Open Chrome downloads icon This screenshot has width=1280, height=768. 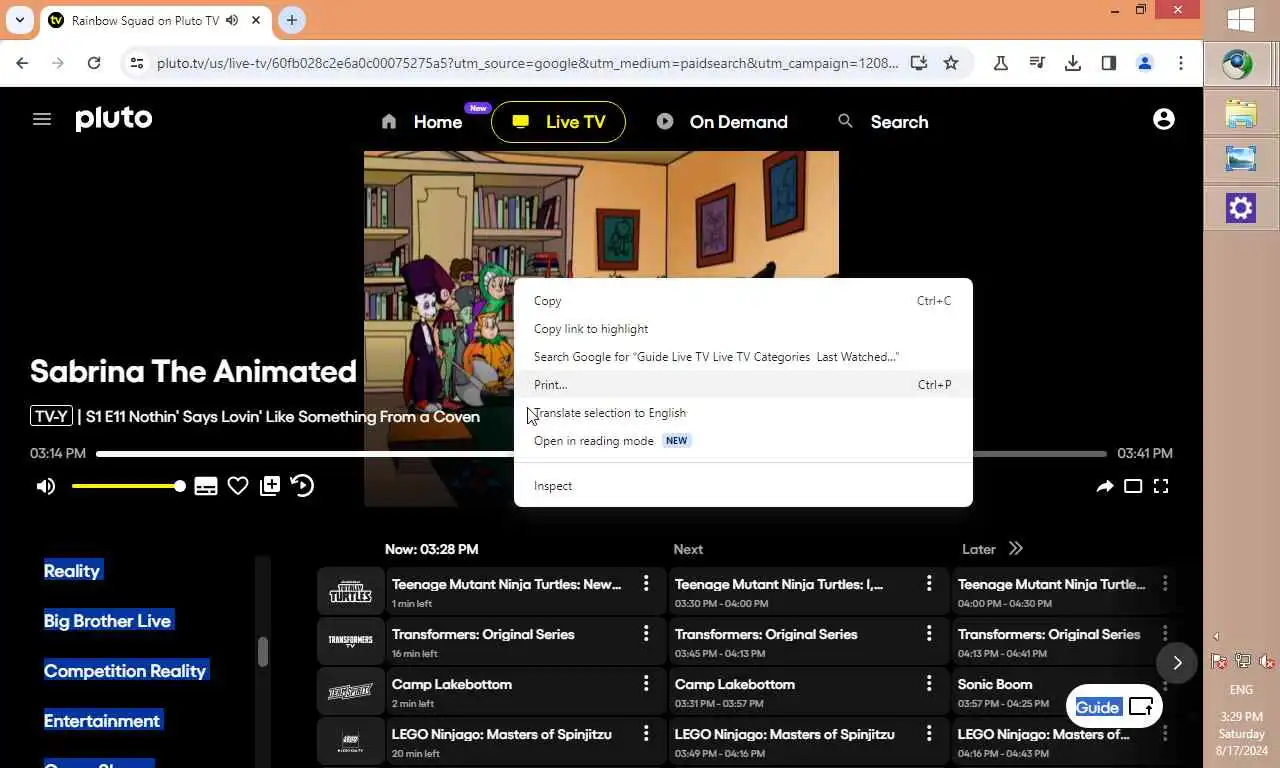[1073, 63]
